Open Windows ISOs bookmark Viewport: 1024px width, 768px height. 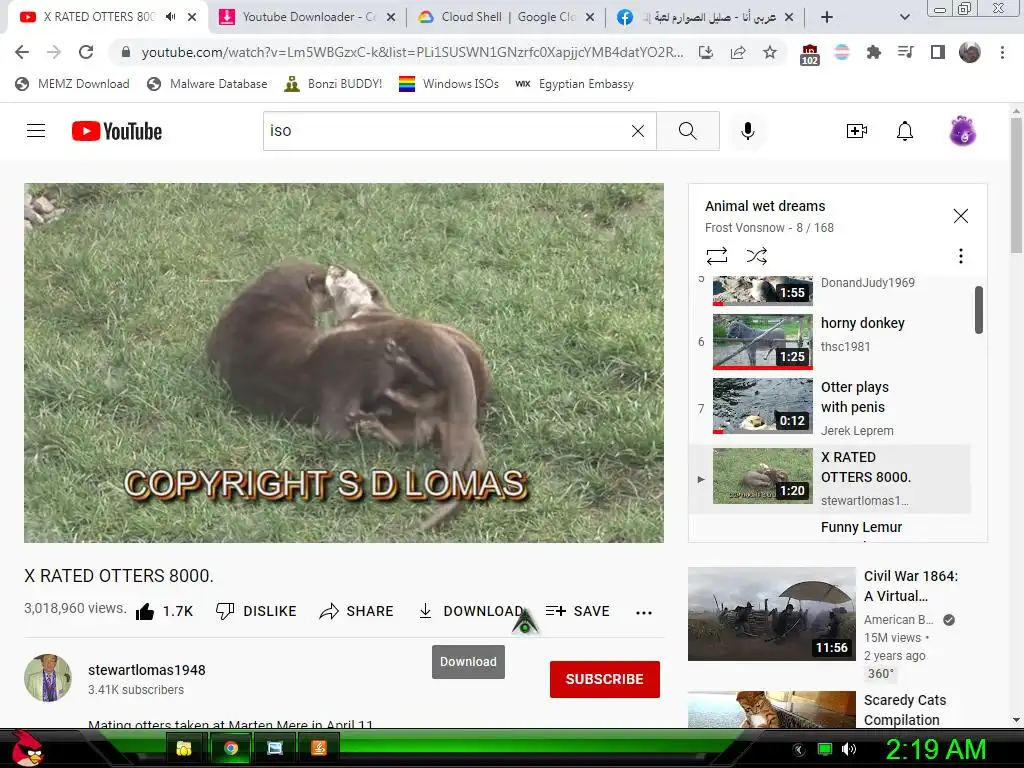click(449, 84)
